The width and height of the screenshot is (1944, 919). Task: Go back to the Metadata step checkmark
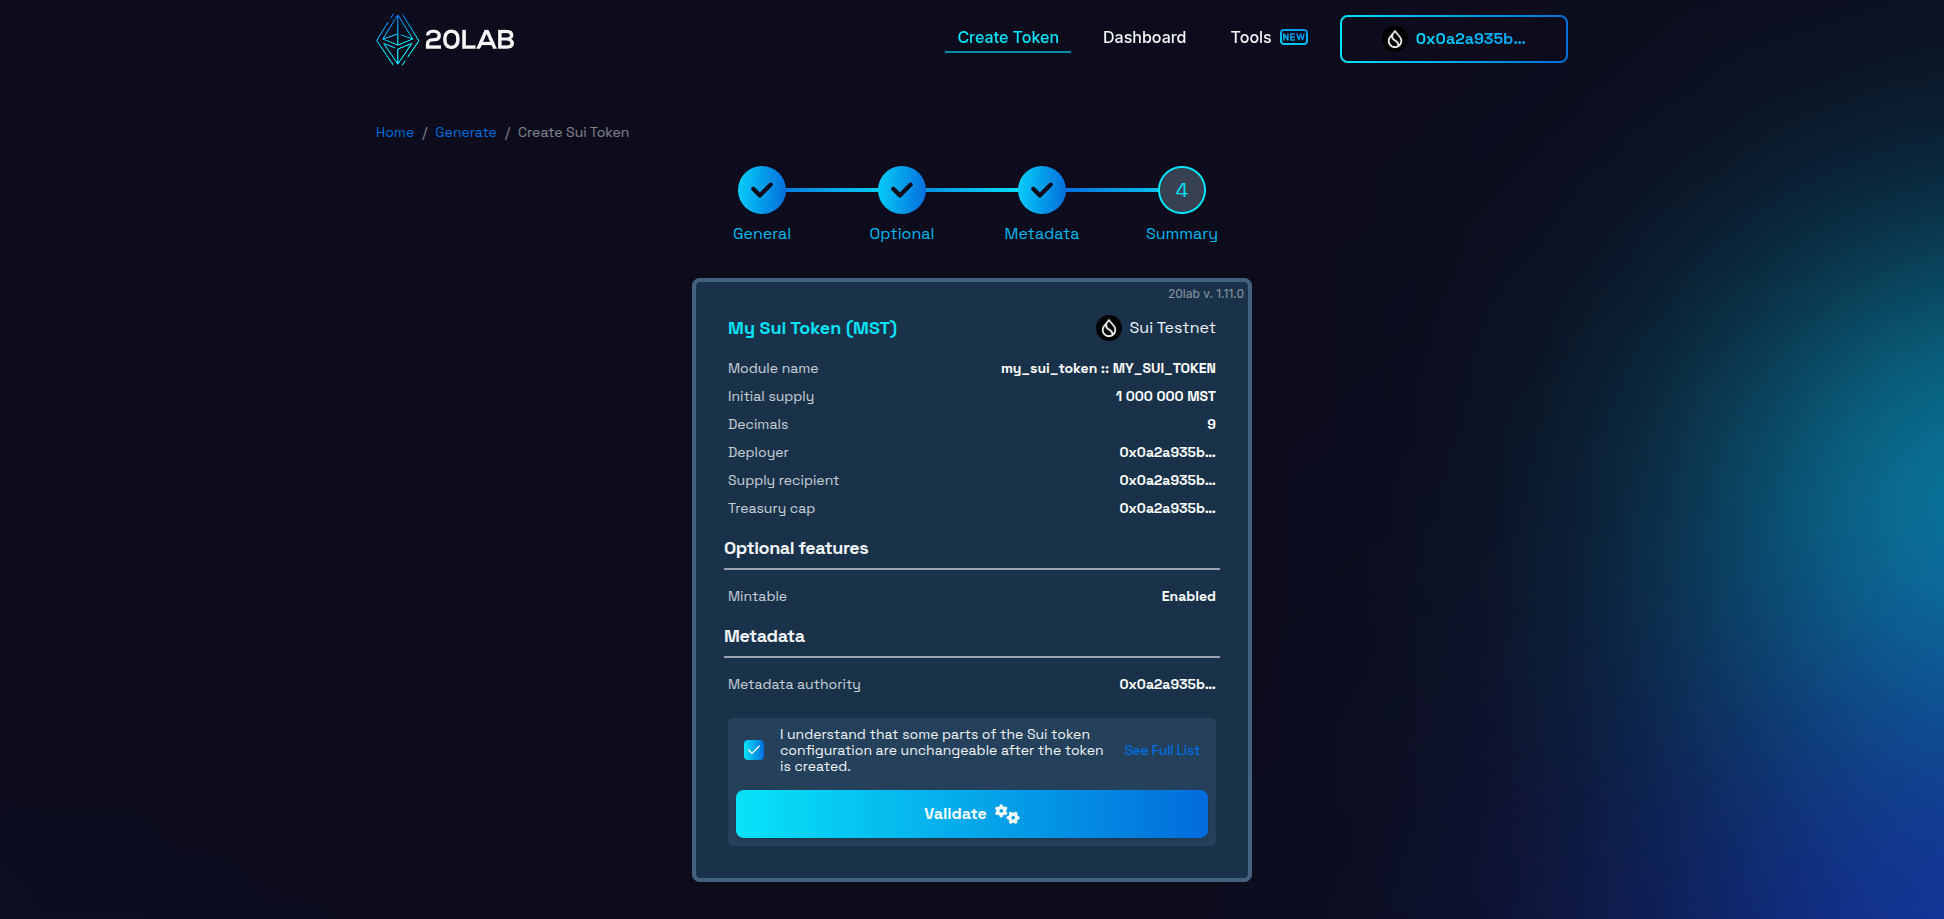point(1042,190)
